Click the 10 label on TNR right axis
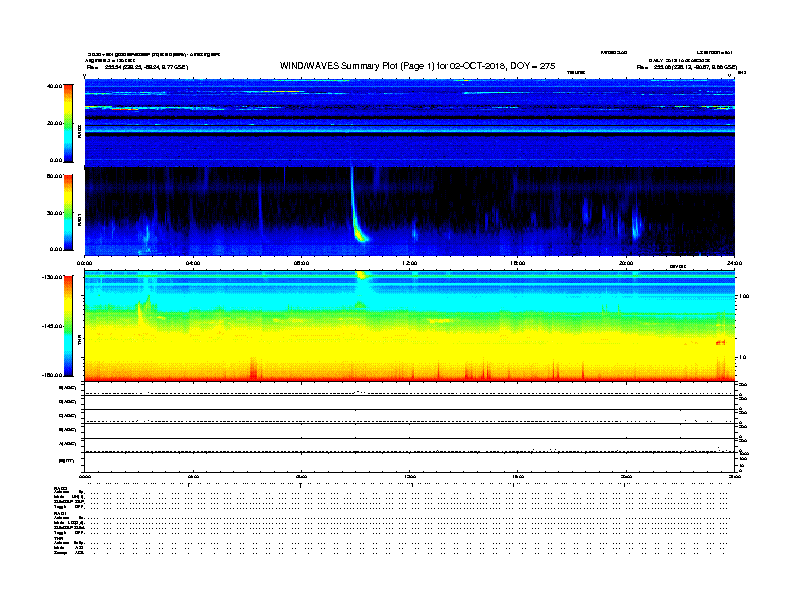Image resolution: width=792 pixels, height=612 pixels. click(x=742, y=358)
